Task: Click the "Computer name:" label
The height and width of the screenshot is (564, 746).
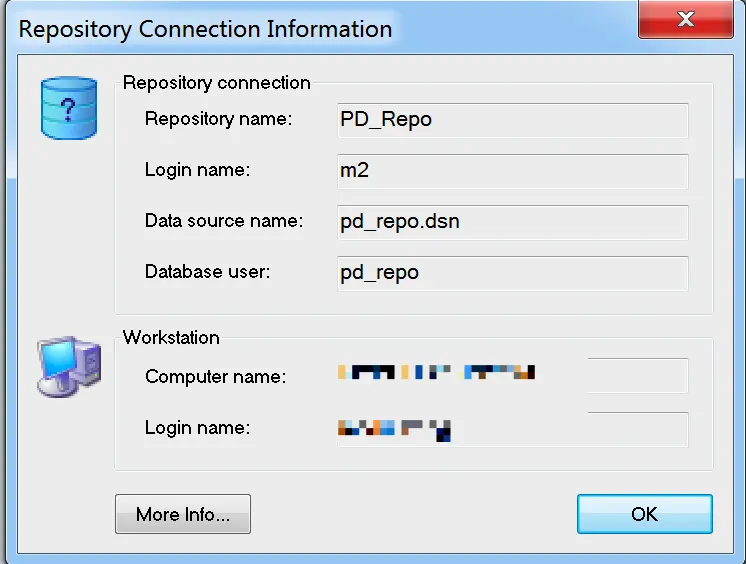Action: pyautogui.click(x=216, y=377)
